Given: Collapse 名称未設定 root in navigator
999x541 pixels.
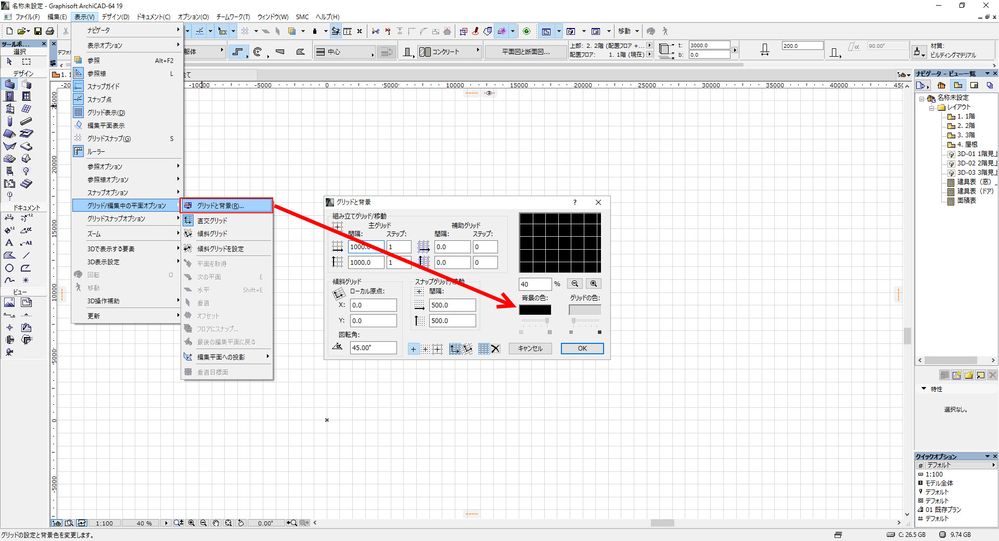Looking at the screenshot, I should click(x=921, y=98).
